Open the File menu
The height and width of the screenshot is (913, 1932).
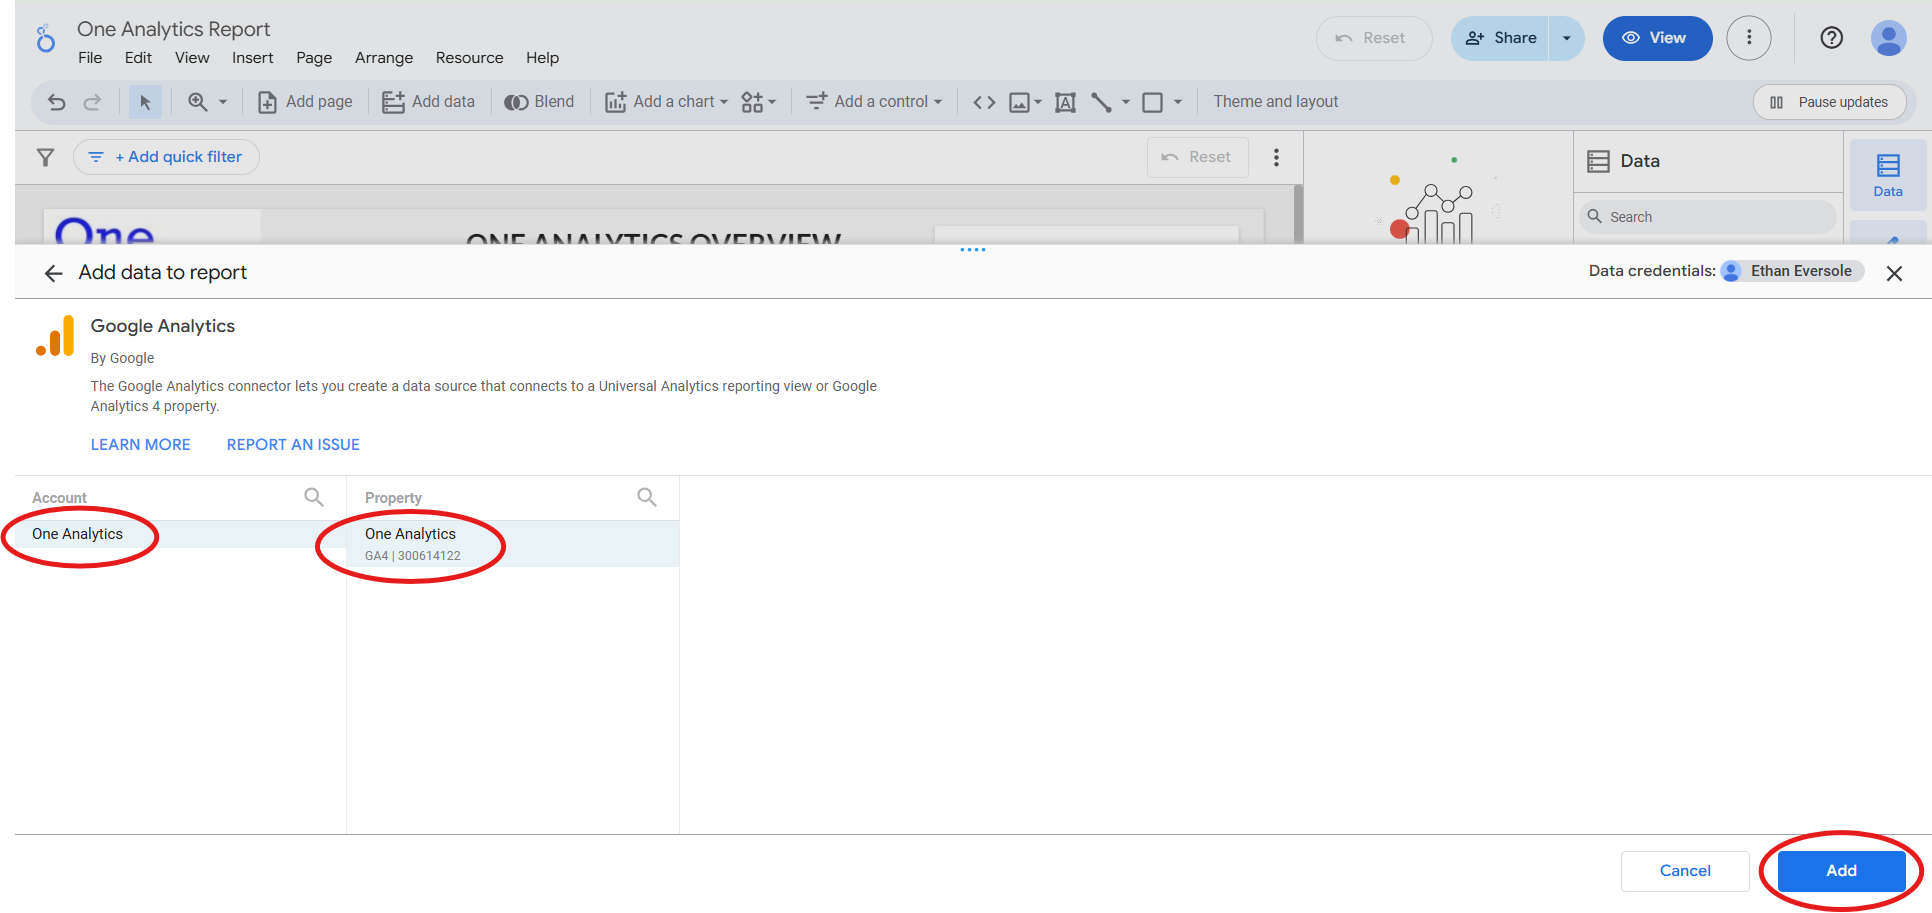point(90,58)
